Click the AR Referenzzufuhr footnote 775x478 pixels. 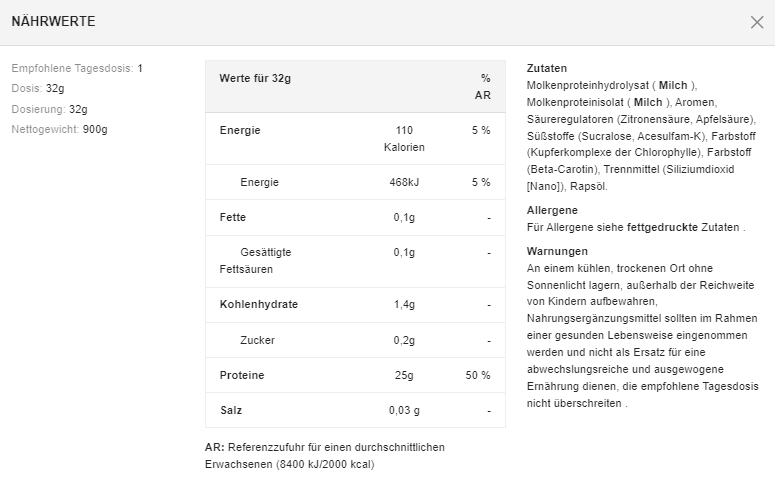[324, 455]
